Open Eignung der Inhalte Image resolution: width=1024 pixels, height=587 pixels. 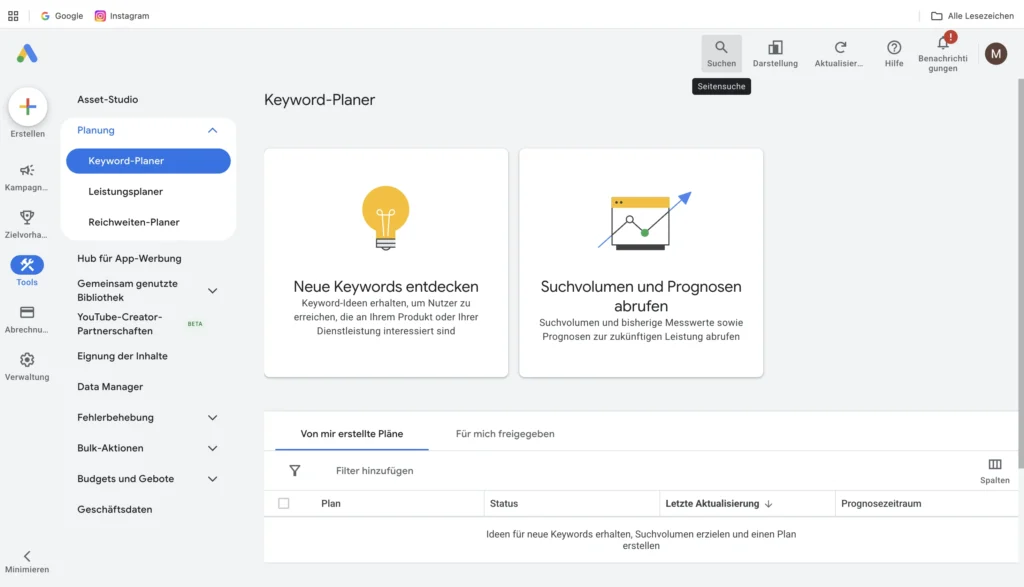(122, 356)
